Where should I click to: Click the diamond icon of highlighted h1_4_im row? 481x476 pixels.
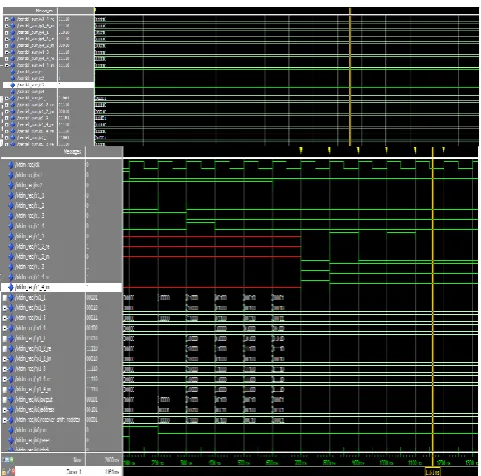(x=11, y=287)
